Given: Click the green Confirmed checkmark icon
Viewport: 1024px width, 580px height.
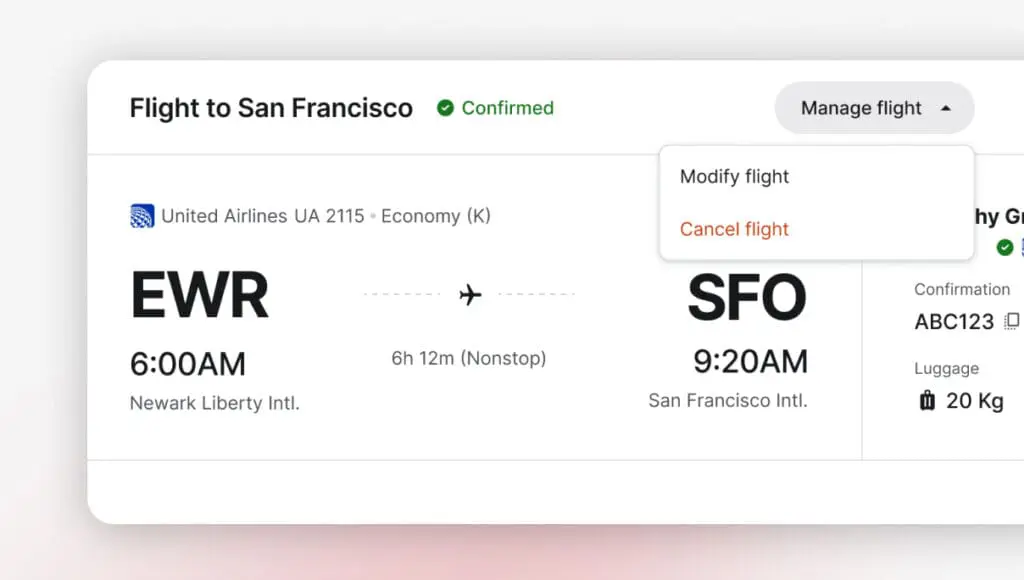Looking at the screenshot, I should 445,108.
